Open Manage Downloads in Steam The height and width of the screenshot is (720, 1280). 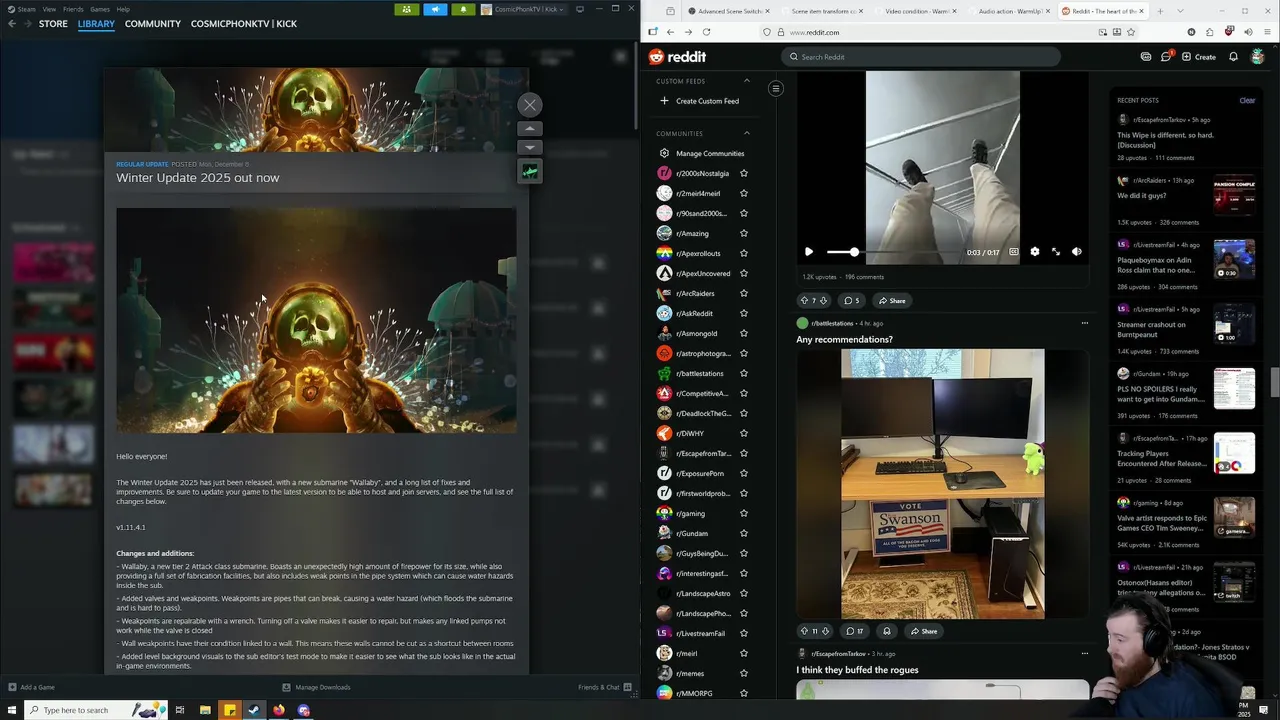(316, 687)
